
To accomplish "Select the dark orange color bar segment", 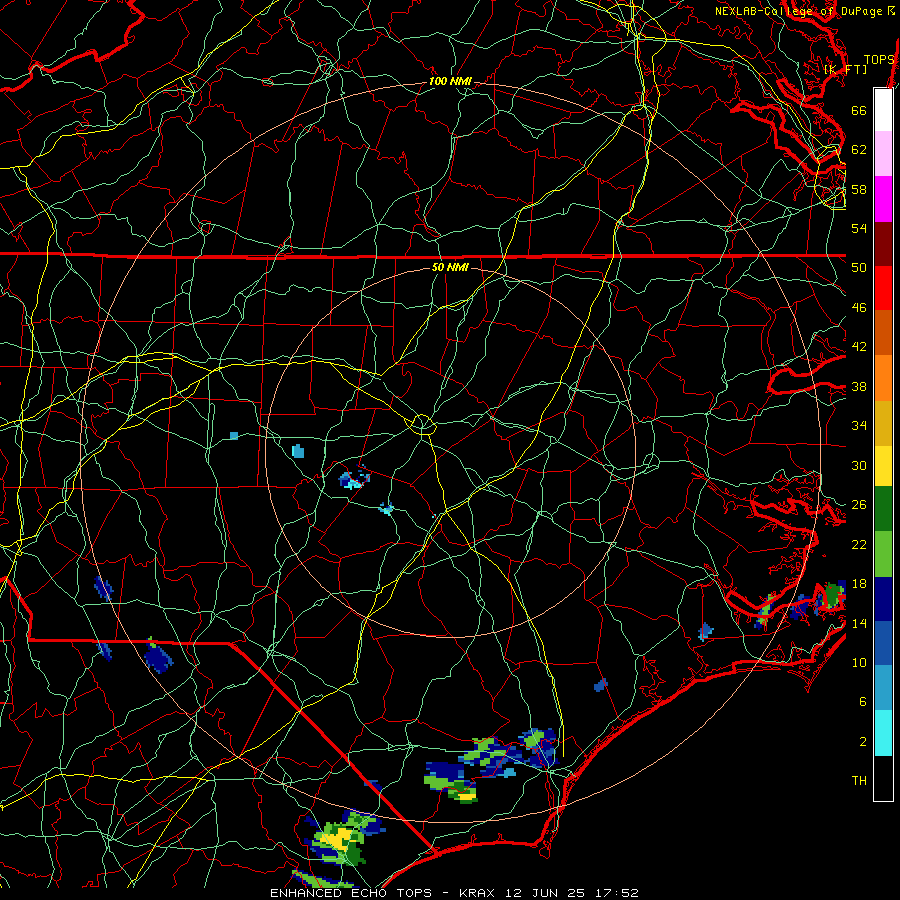I will tap(883, 333).
